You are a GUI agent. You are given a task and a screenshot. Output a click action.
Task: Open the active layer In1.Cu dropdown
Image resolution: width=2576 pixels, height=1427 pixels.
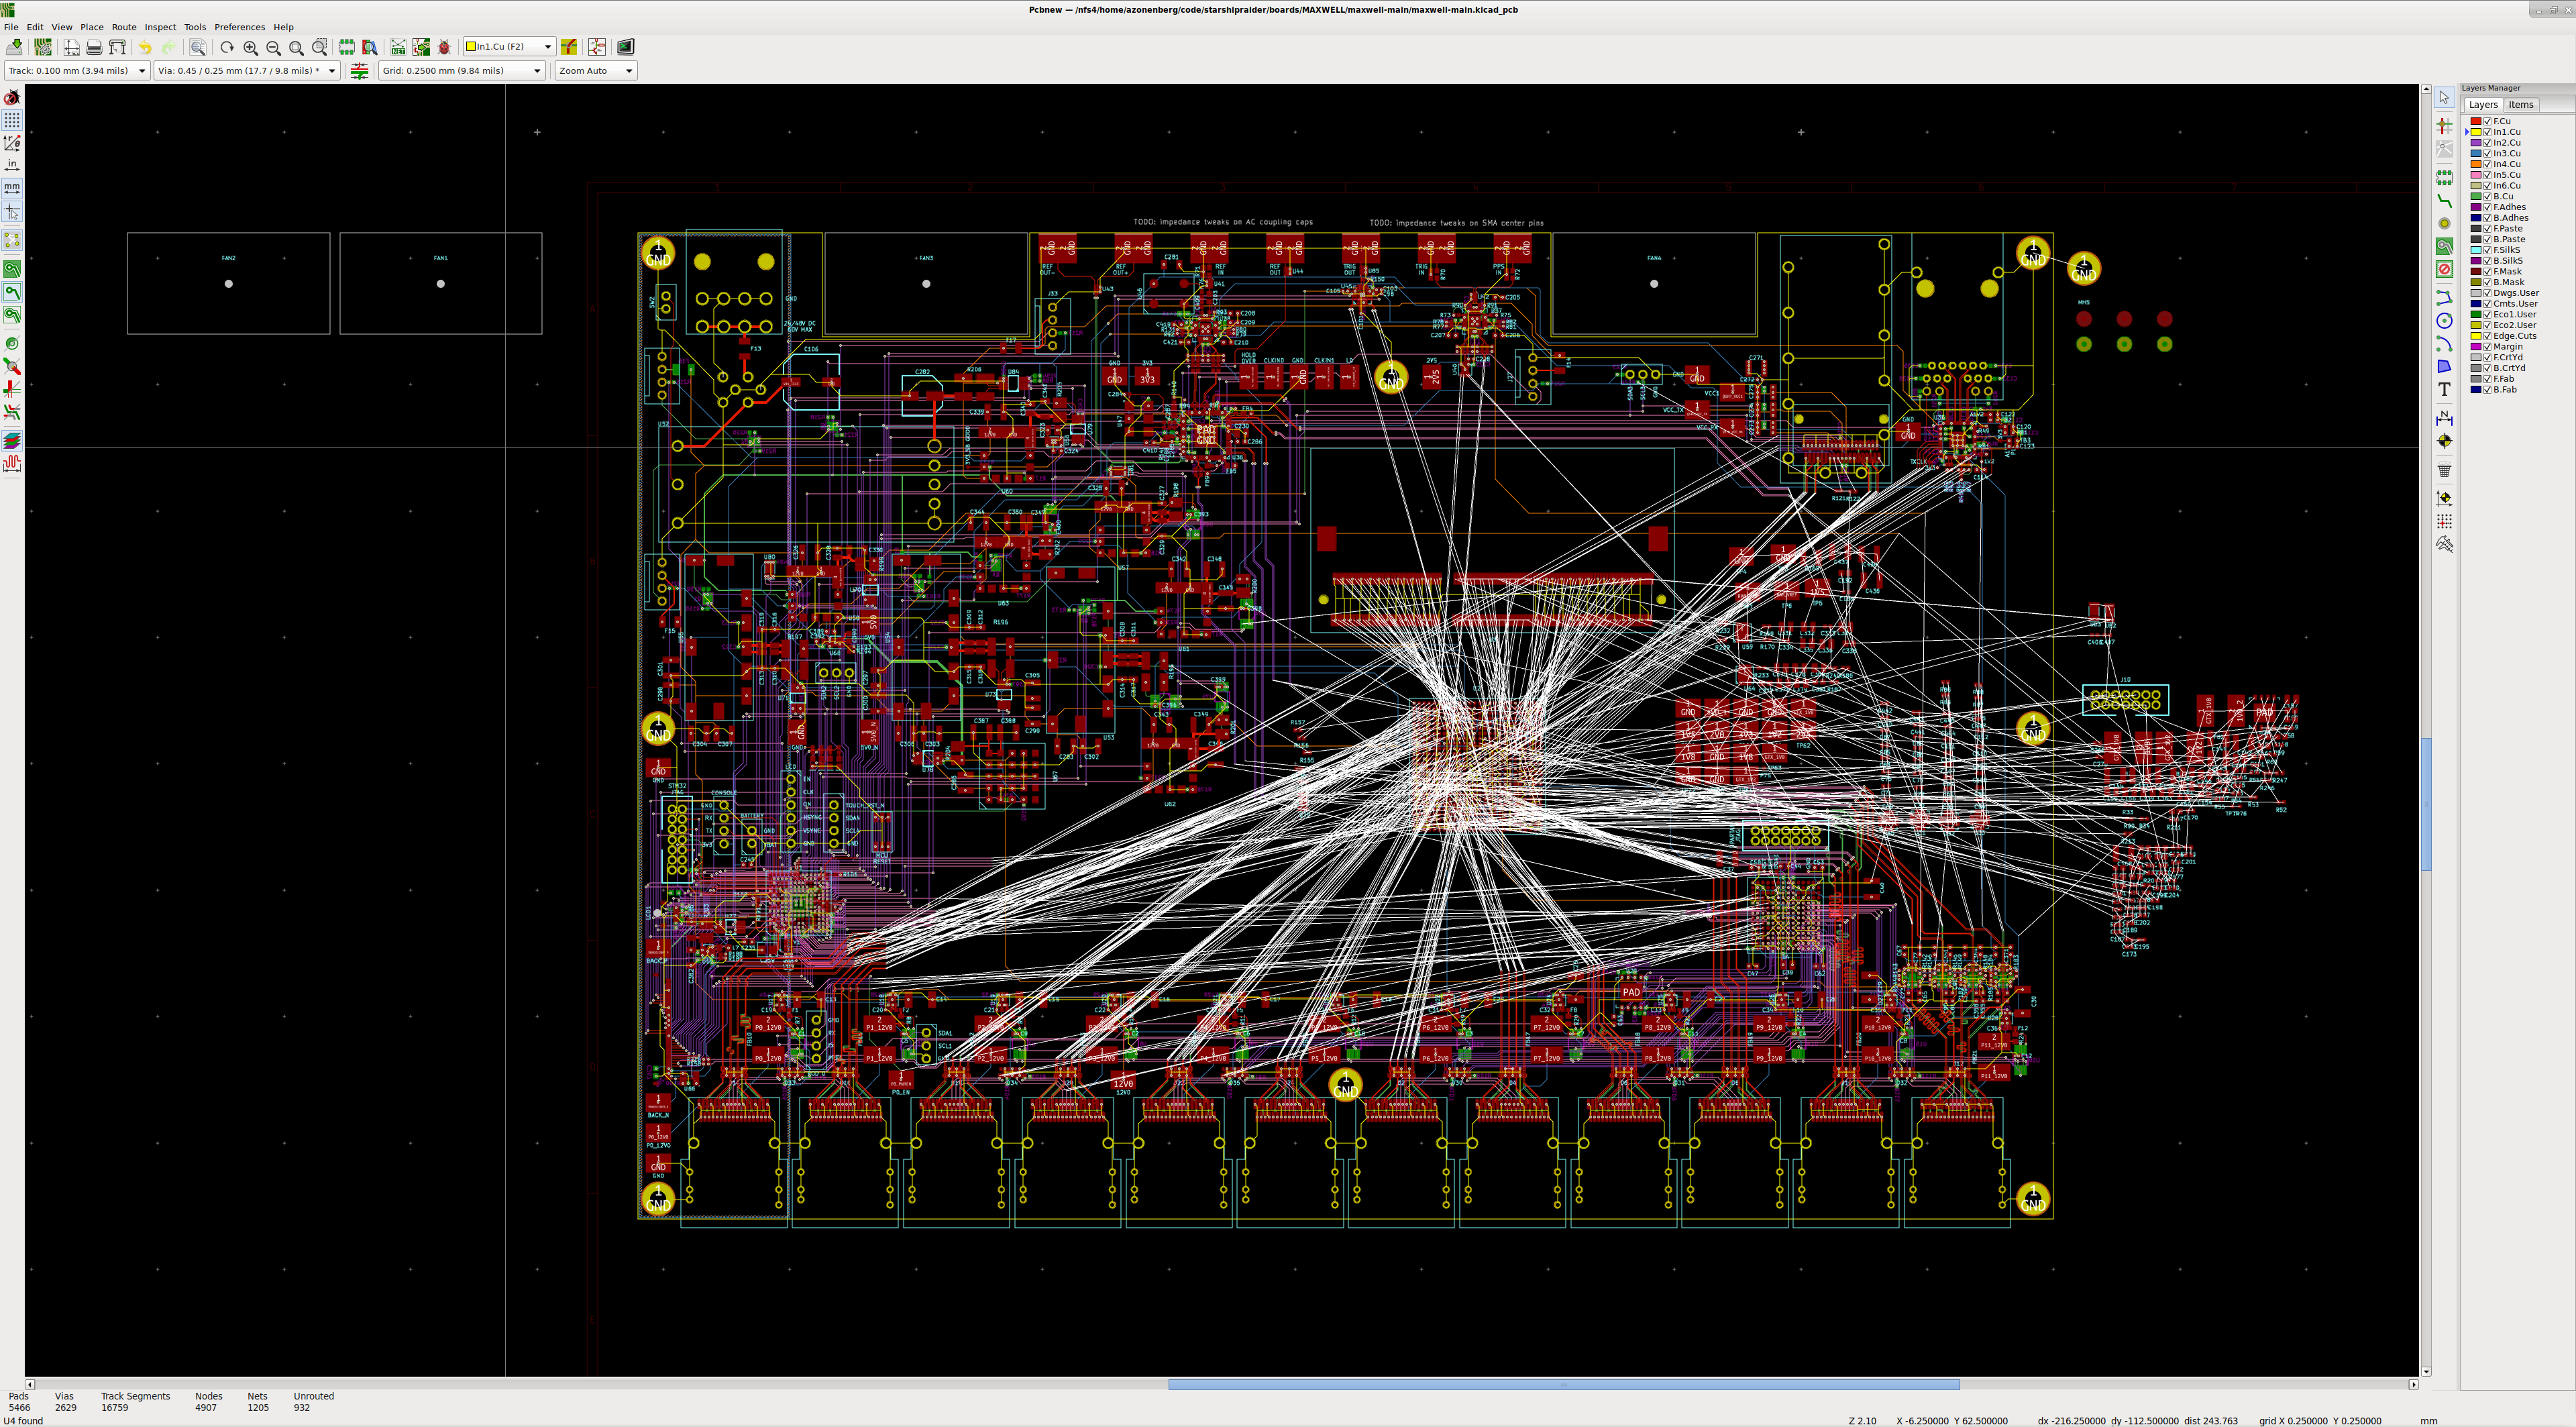[x=509, y=47]
